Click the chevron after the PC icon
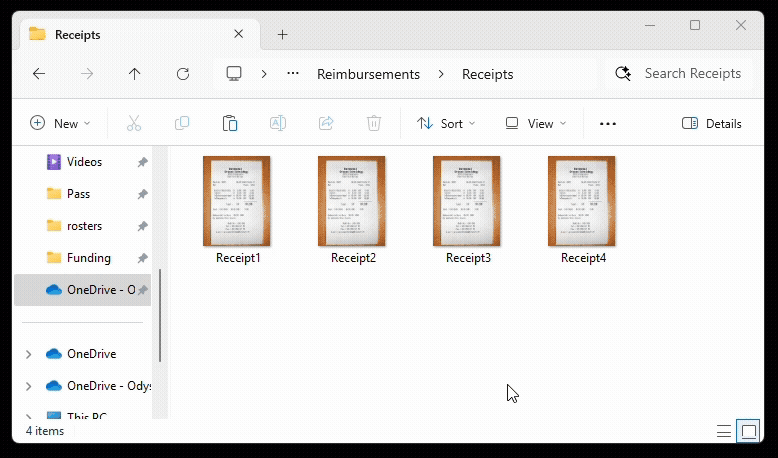 [x=264, y=74]
